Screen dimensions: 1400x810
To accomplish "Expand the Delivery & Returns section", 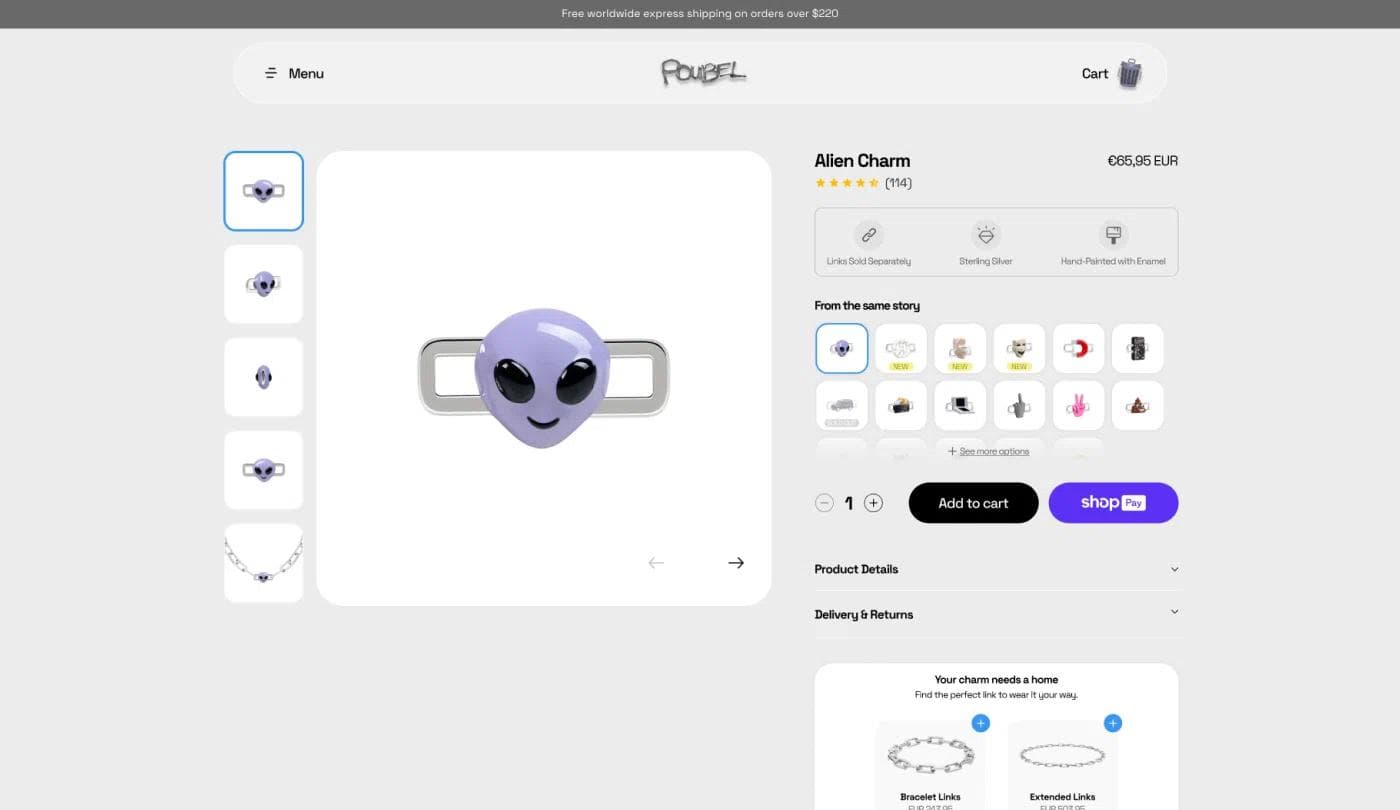I will (x=996, y=614).
